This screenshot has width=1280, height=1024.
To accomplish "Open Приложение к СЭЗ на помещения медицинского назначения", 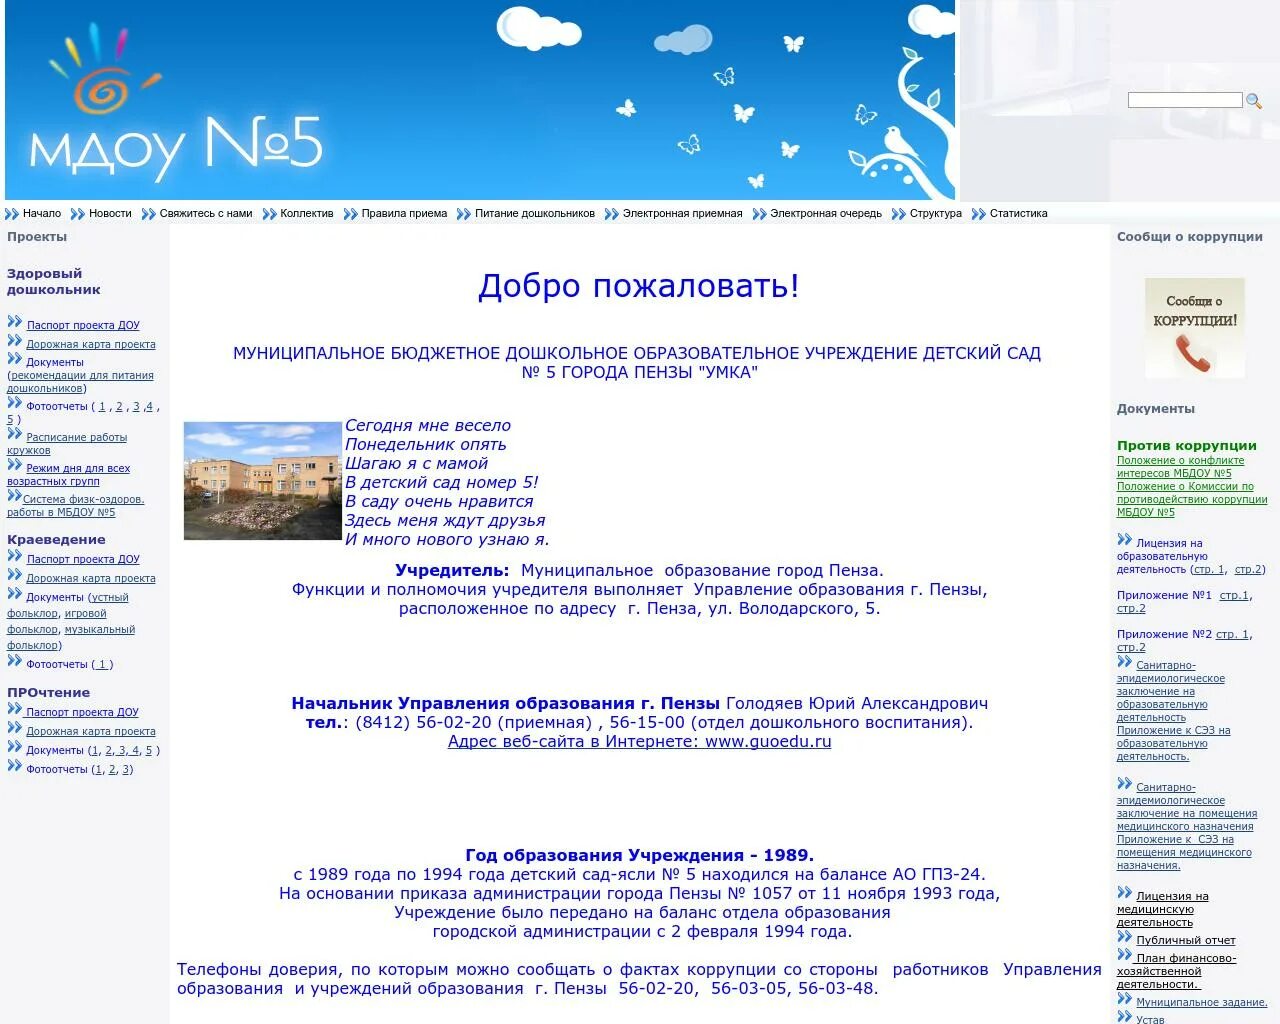I will pos(1184,852).
